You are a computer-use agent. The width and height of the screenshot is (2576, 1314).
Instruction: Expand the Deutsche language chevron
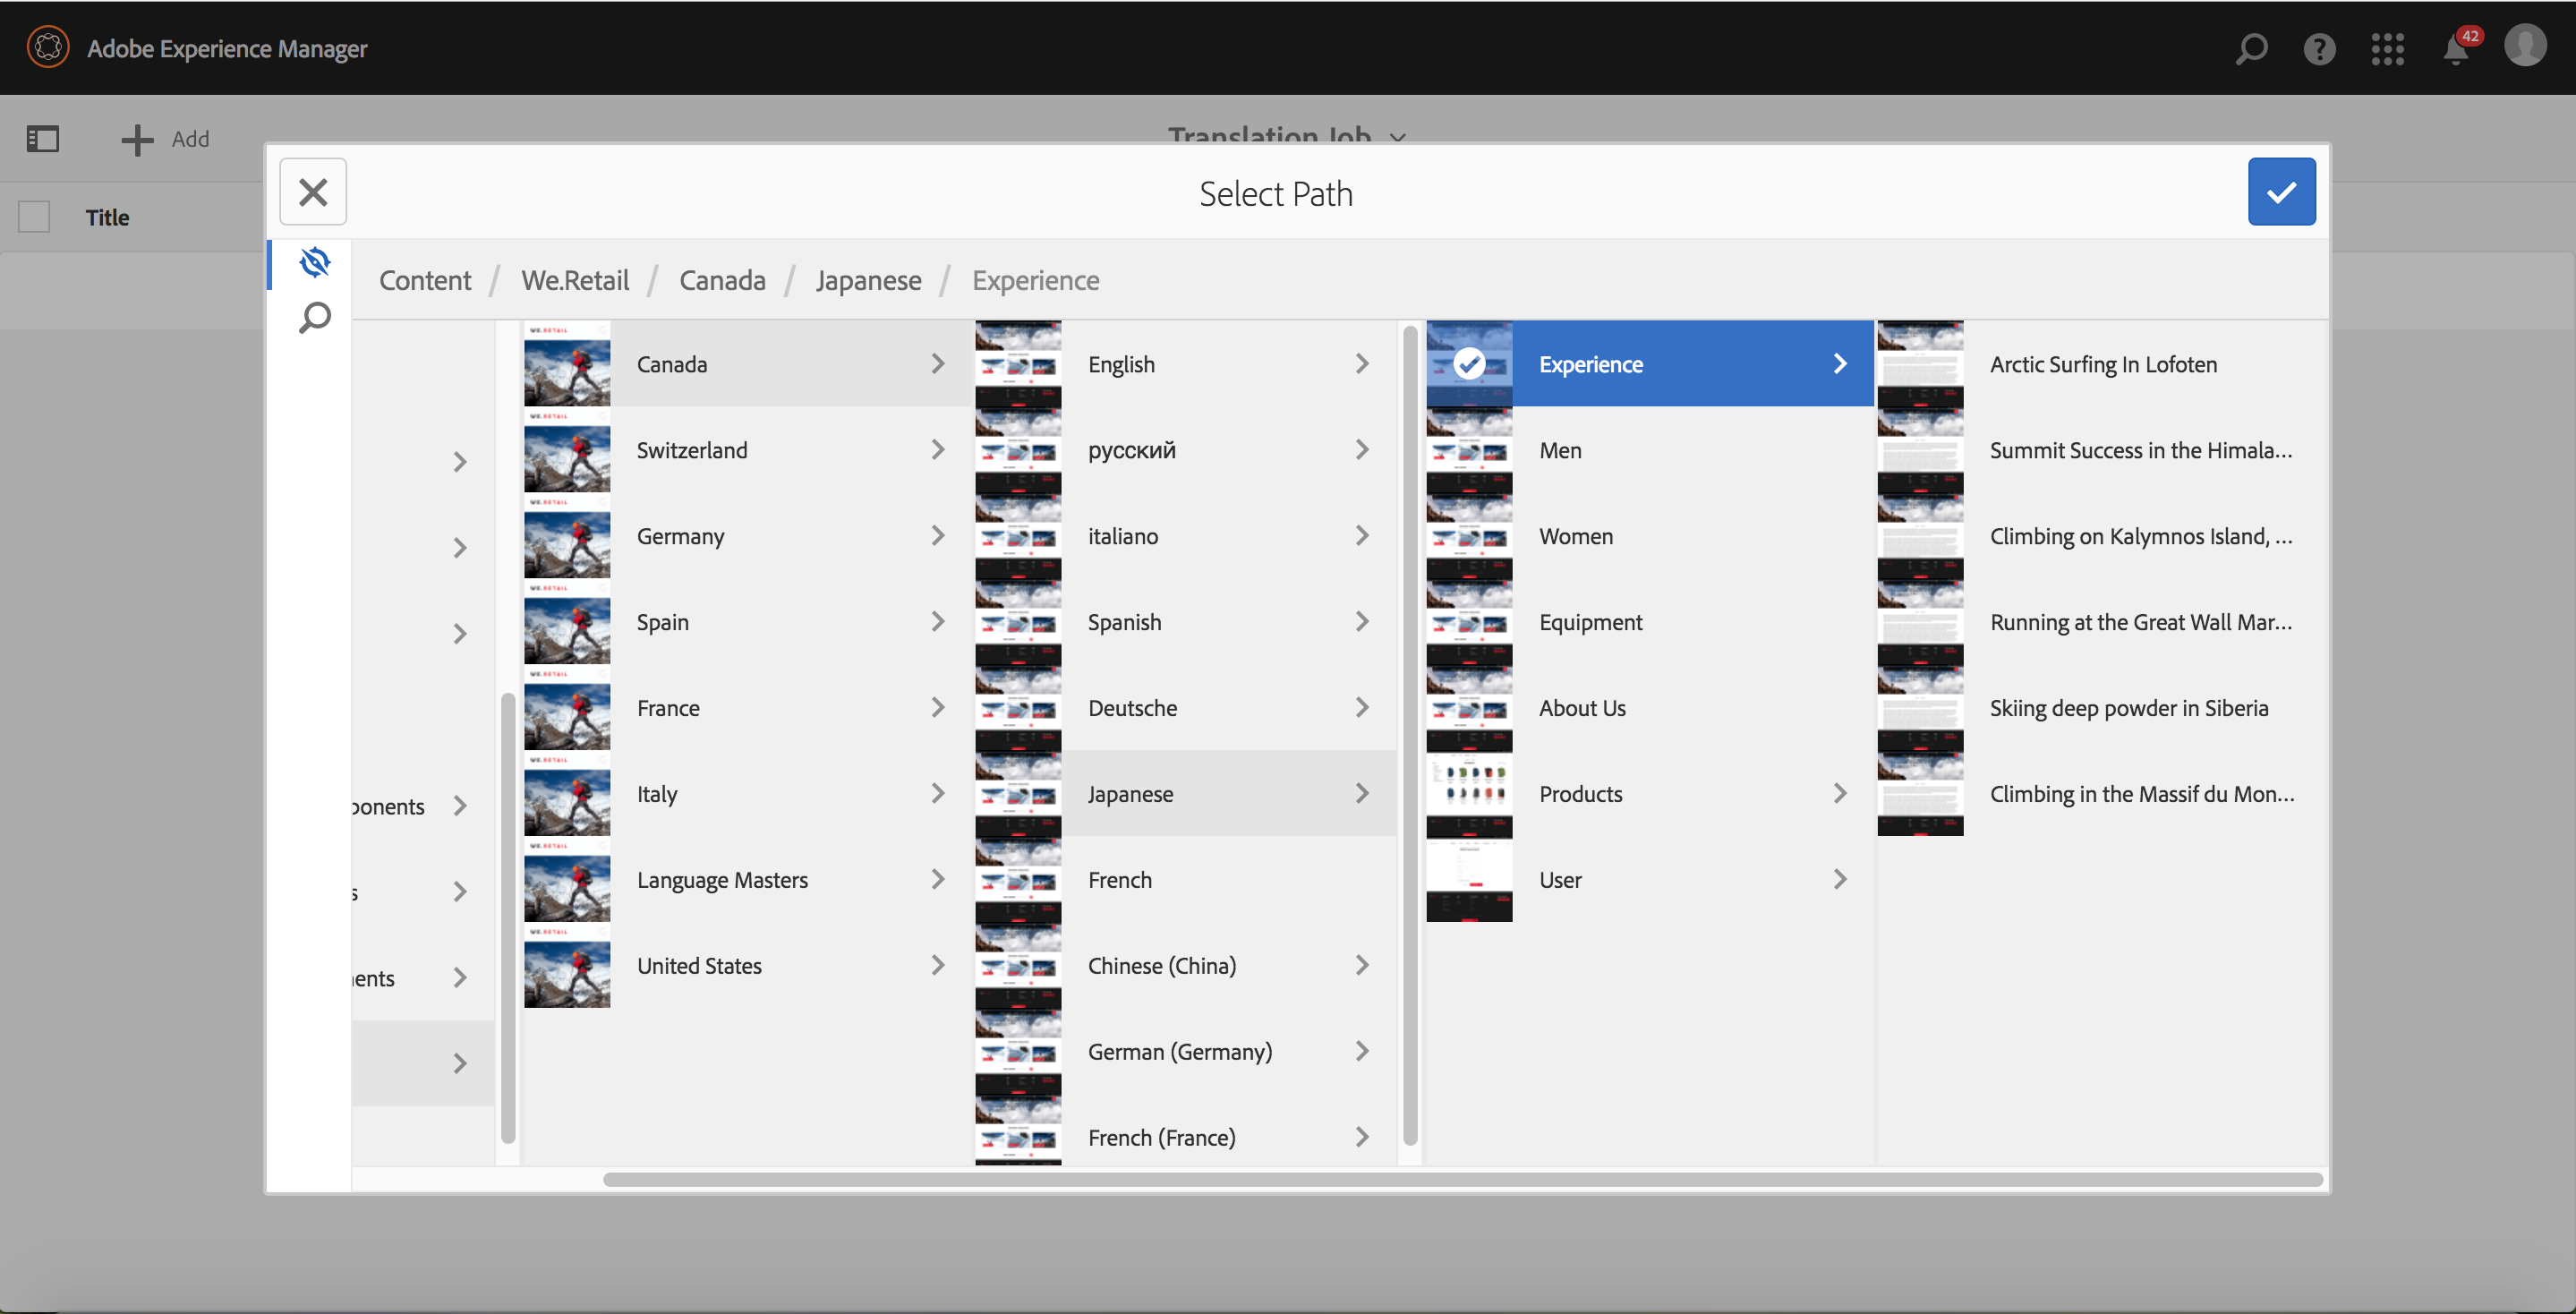point(1361,707)
